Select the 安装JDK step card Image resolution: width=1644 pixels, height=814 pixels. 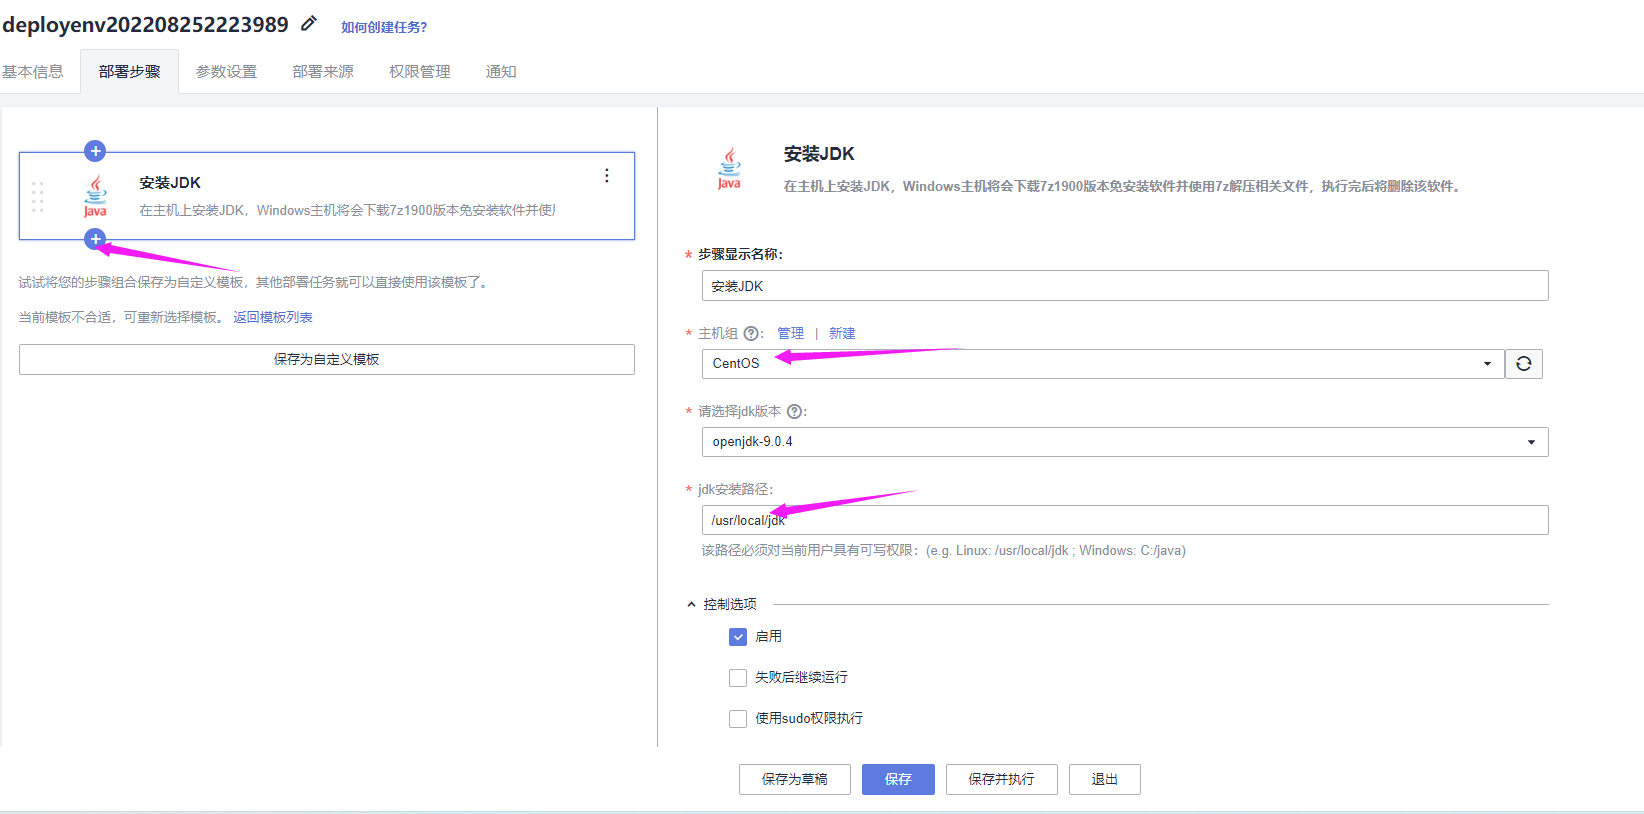click(x=327, y=196)
